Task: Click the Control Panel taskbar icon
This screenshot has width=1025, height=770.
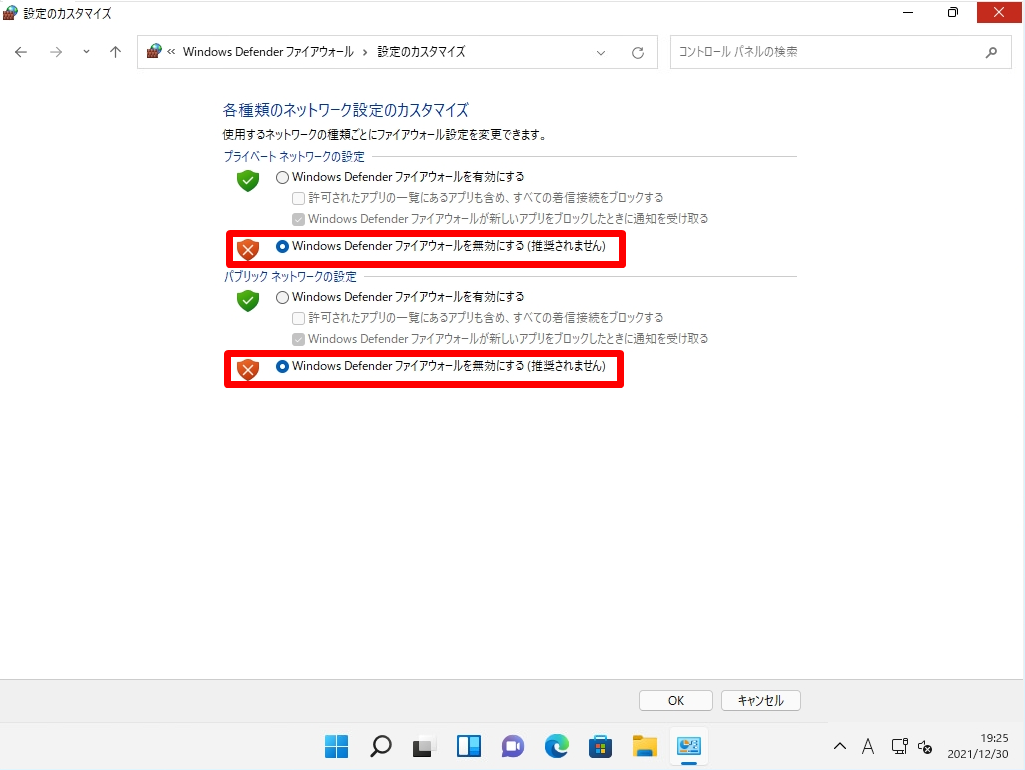Action: click(688, 746)
